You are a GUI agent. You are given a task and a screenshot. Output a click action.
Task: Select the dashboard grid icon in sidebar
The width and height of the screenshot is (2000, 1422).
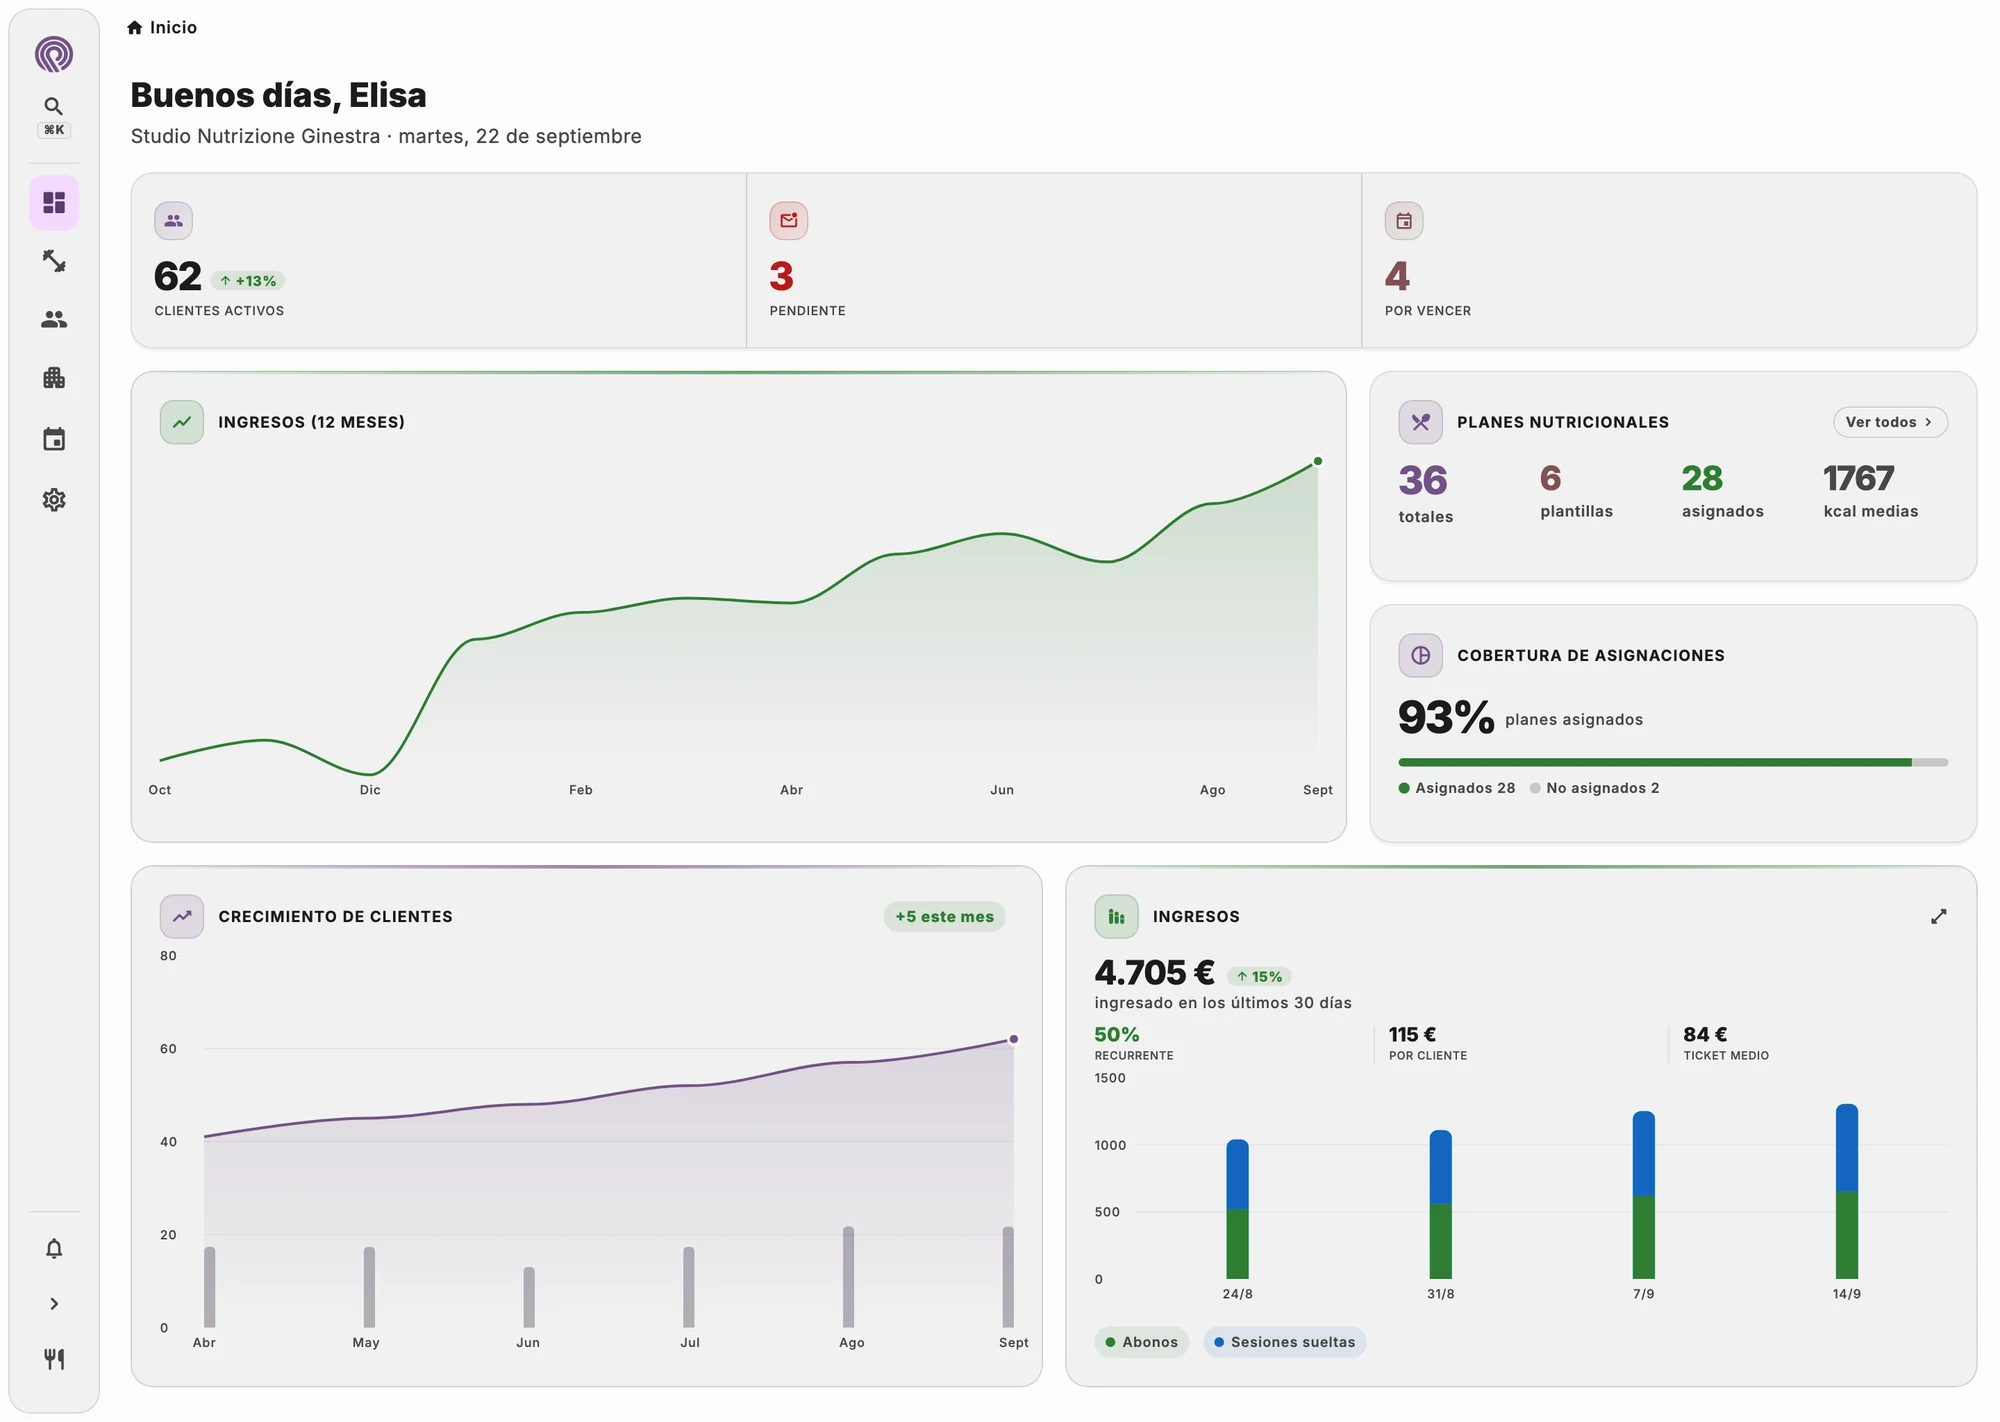pos(54,203)
